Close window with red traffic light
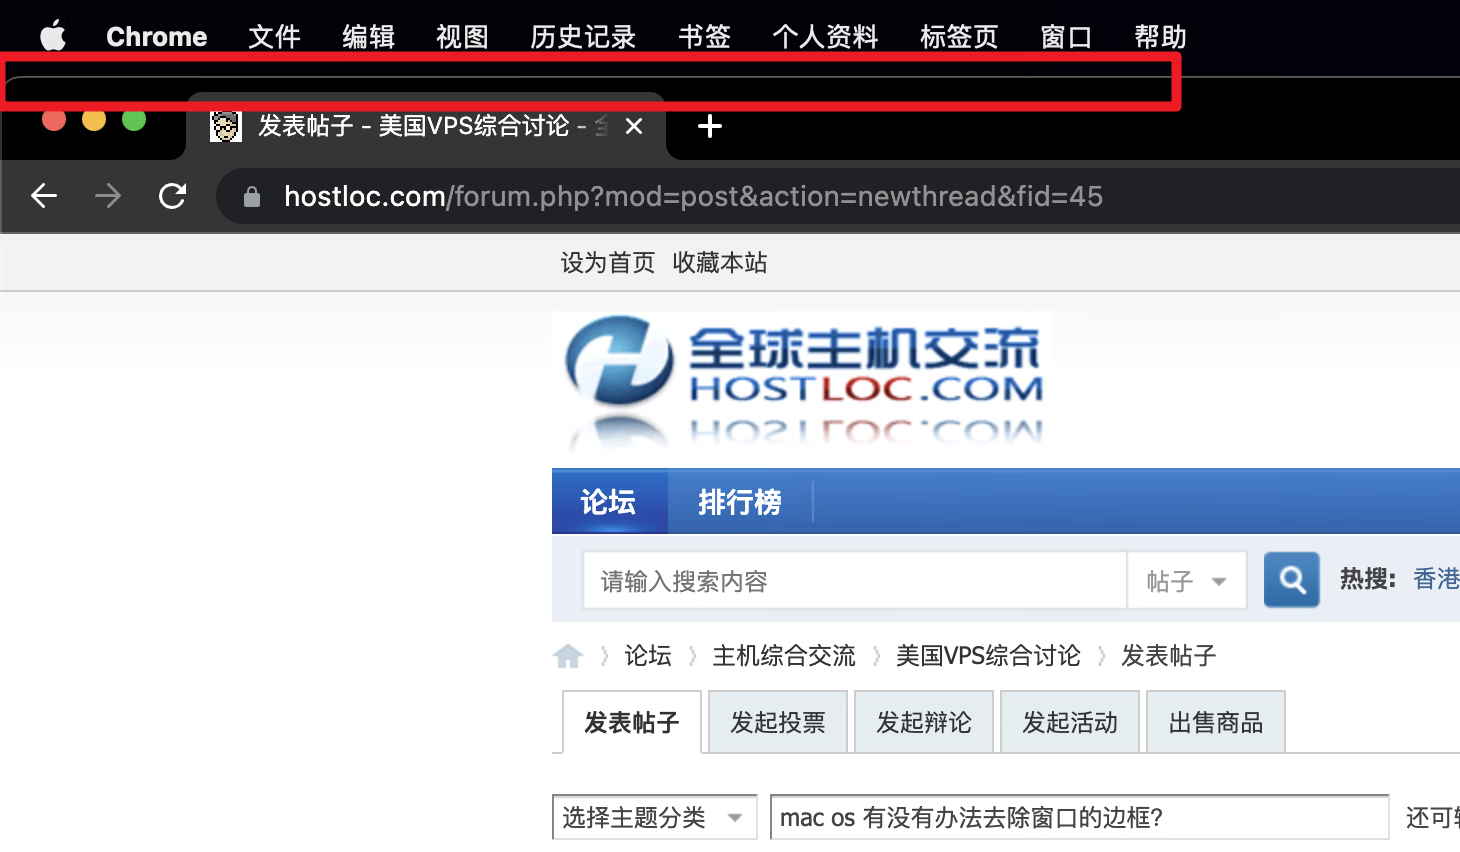This screenshot has height=852, width=1460. pyautogui.click(x=54, y=120)
